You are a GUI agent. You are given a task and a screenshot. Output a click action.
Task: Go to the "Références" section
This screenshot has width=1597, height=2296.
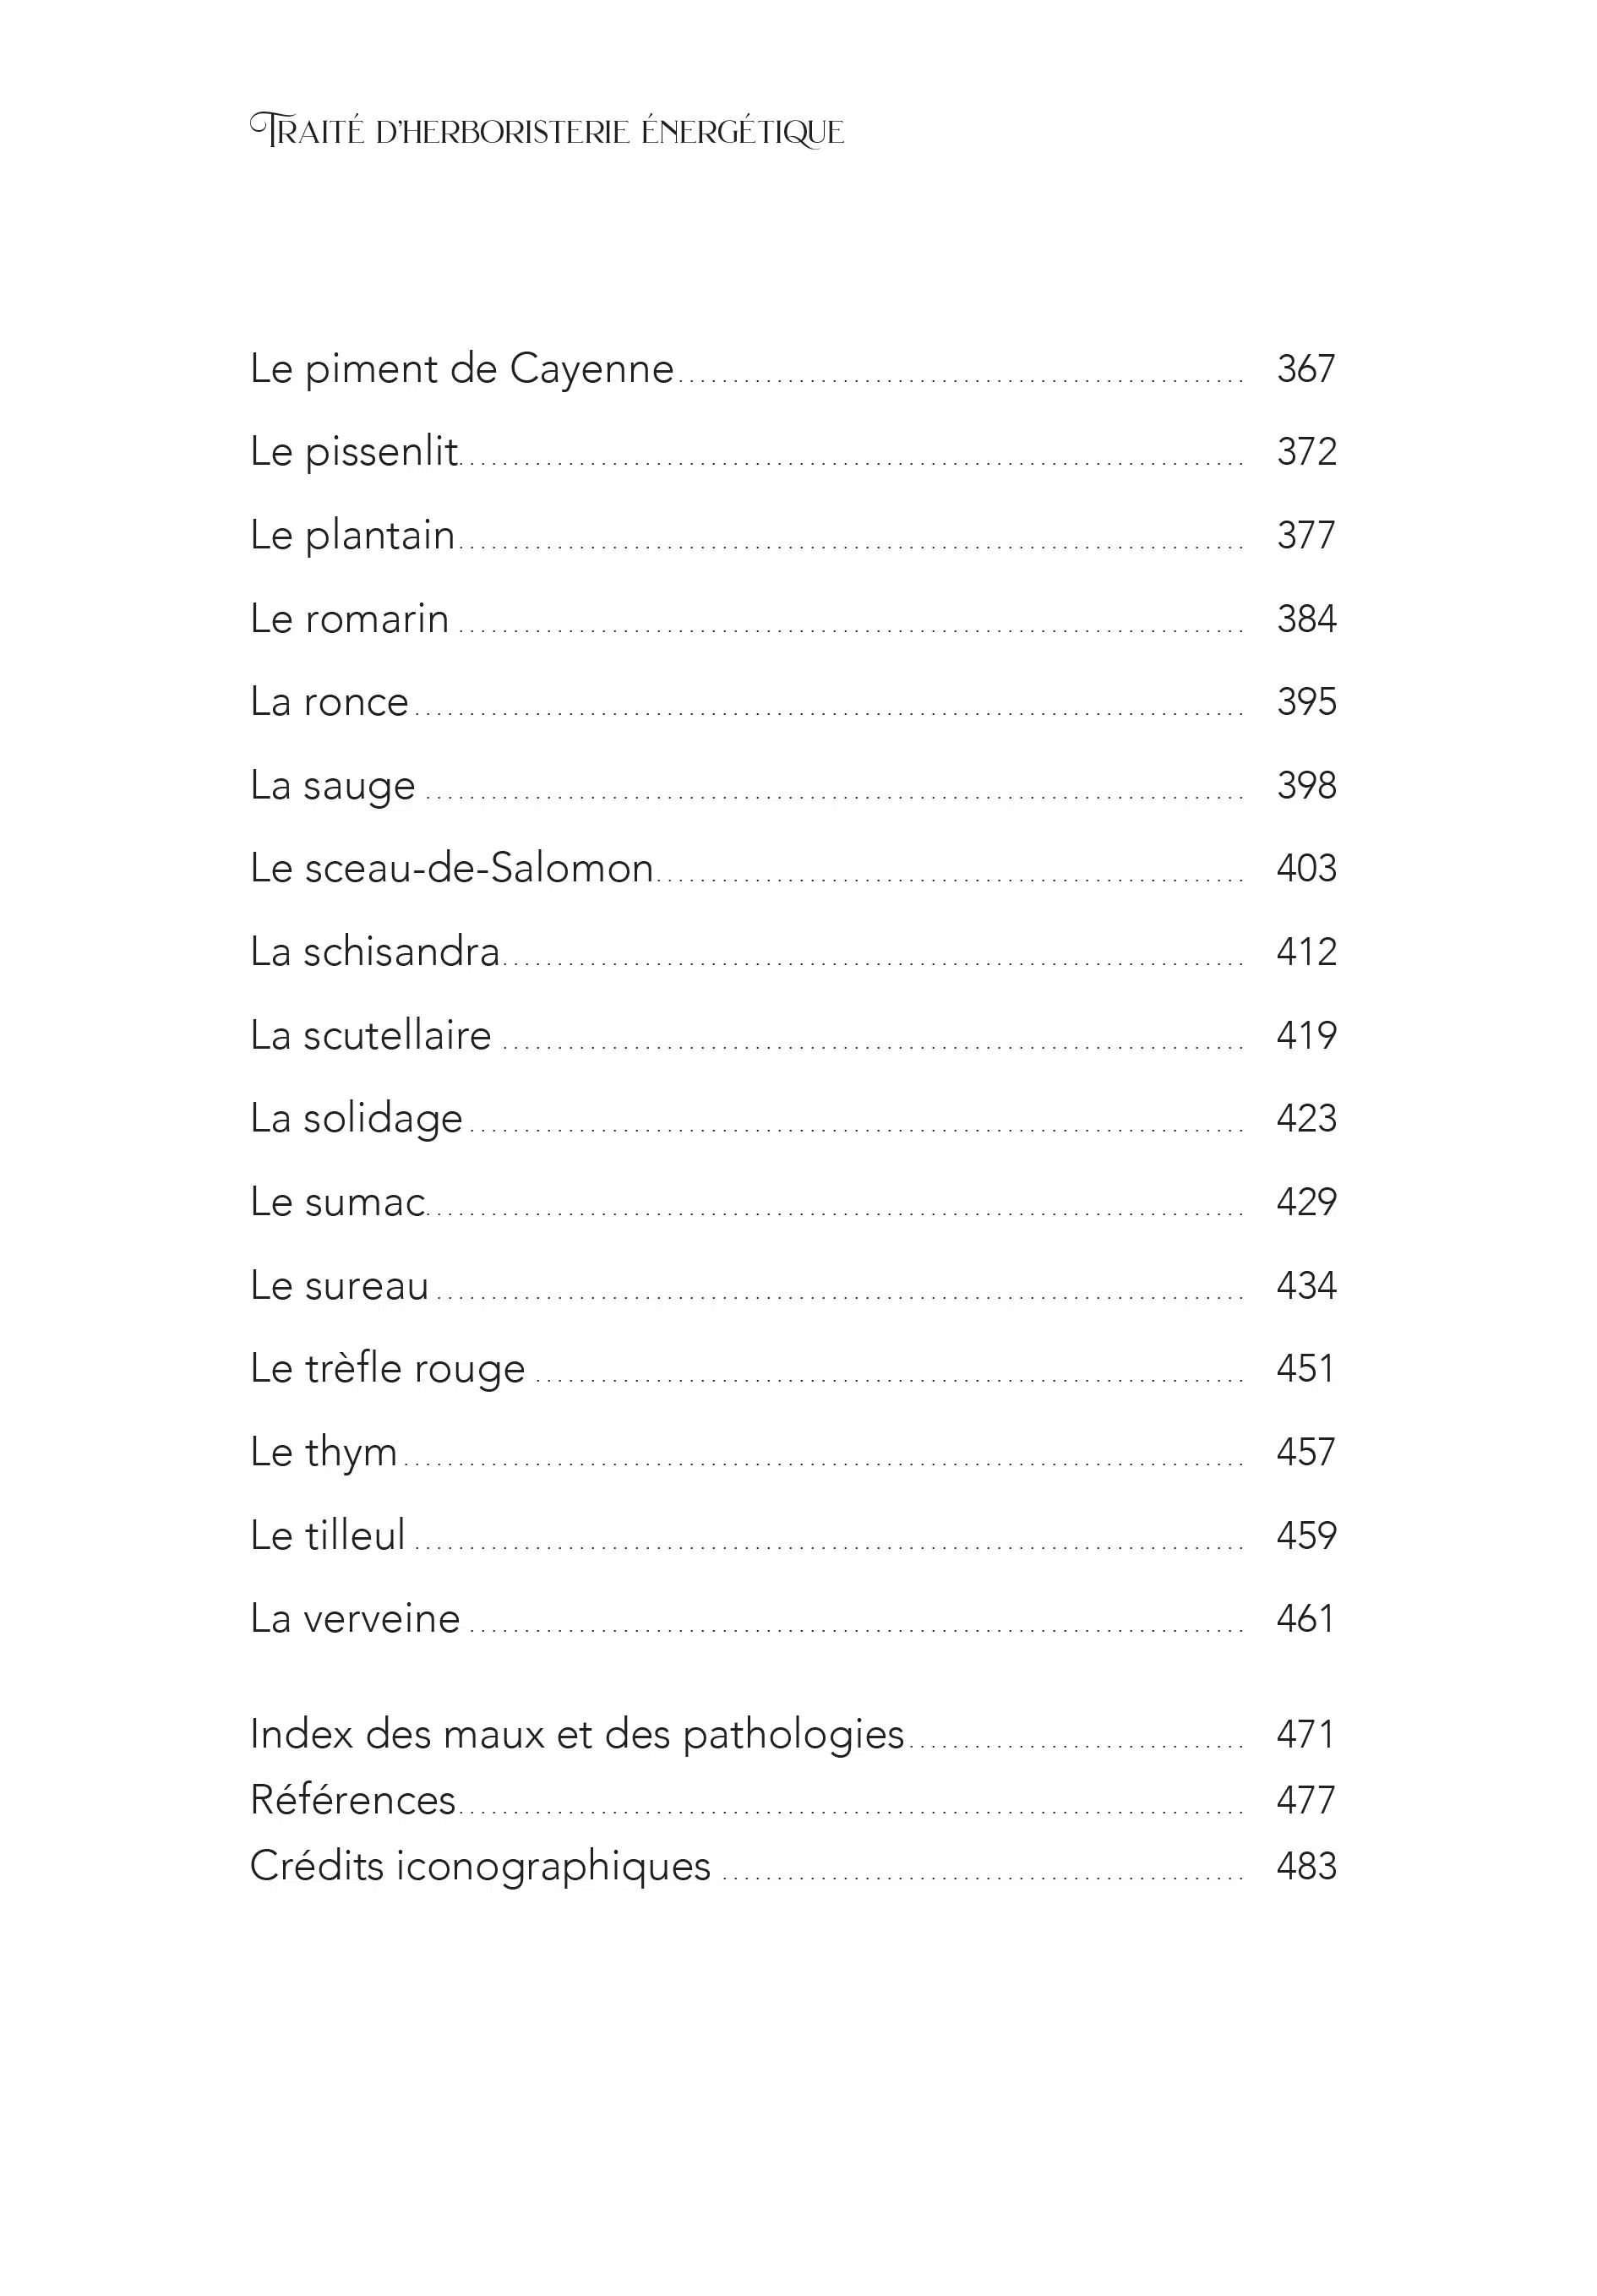click(x=352, y=1800)
